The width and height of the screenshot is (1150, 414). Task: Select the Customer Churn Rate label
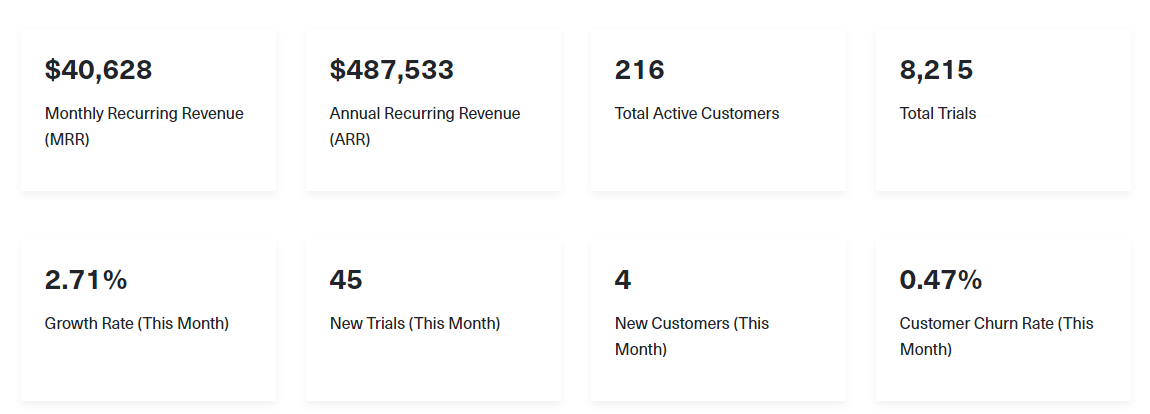[996, 336]
